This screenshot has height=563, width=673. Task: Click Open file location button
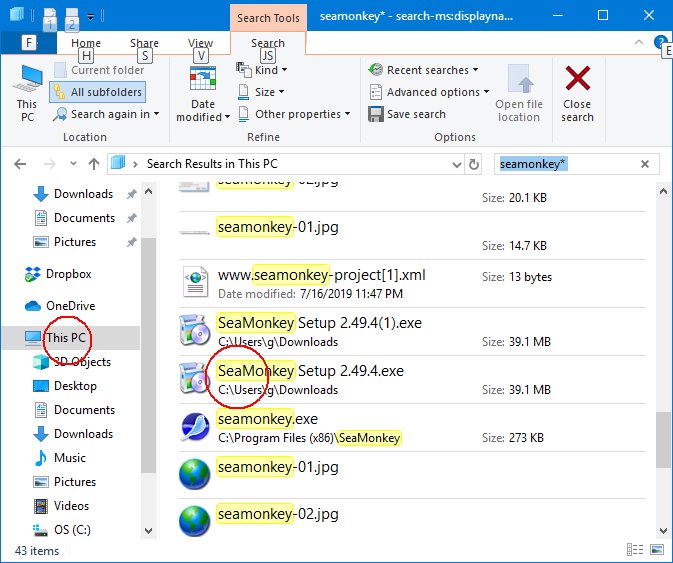point(518,93)
